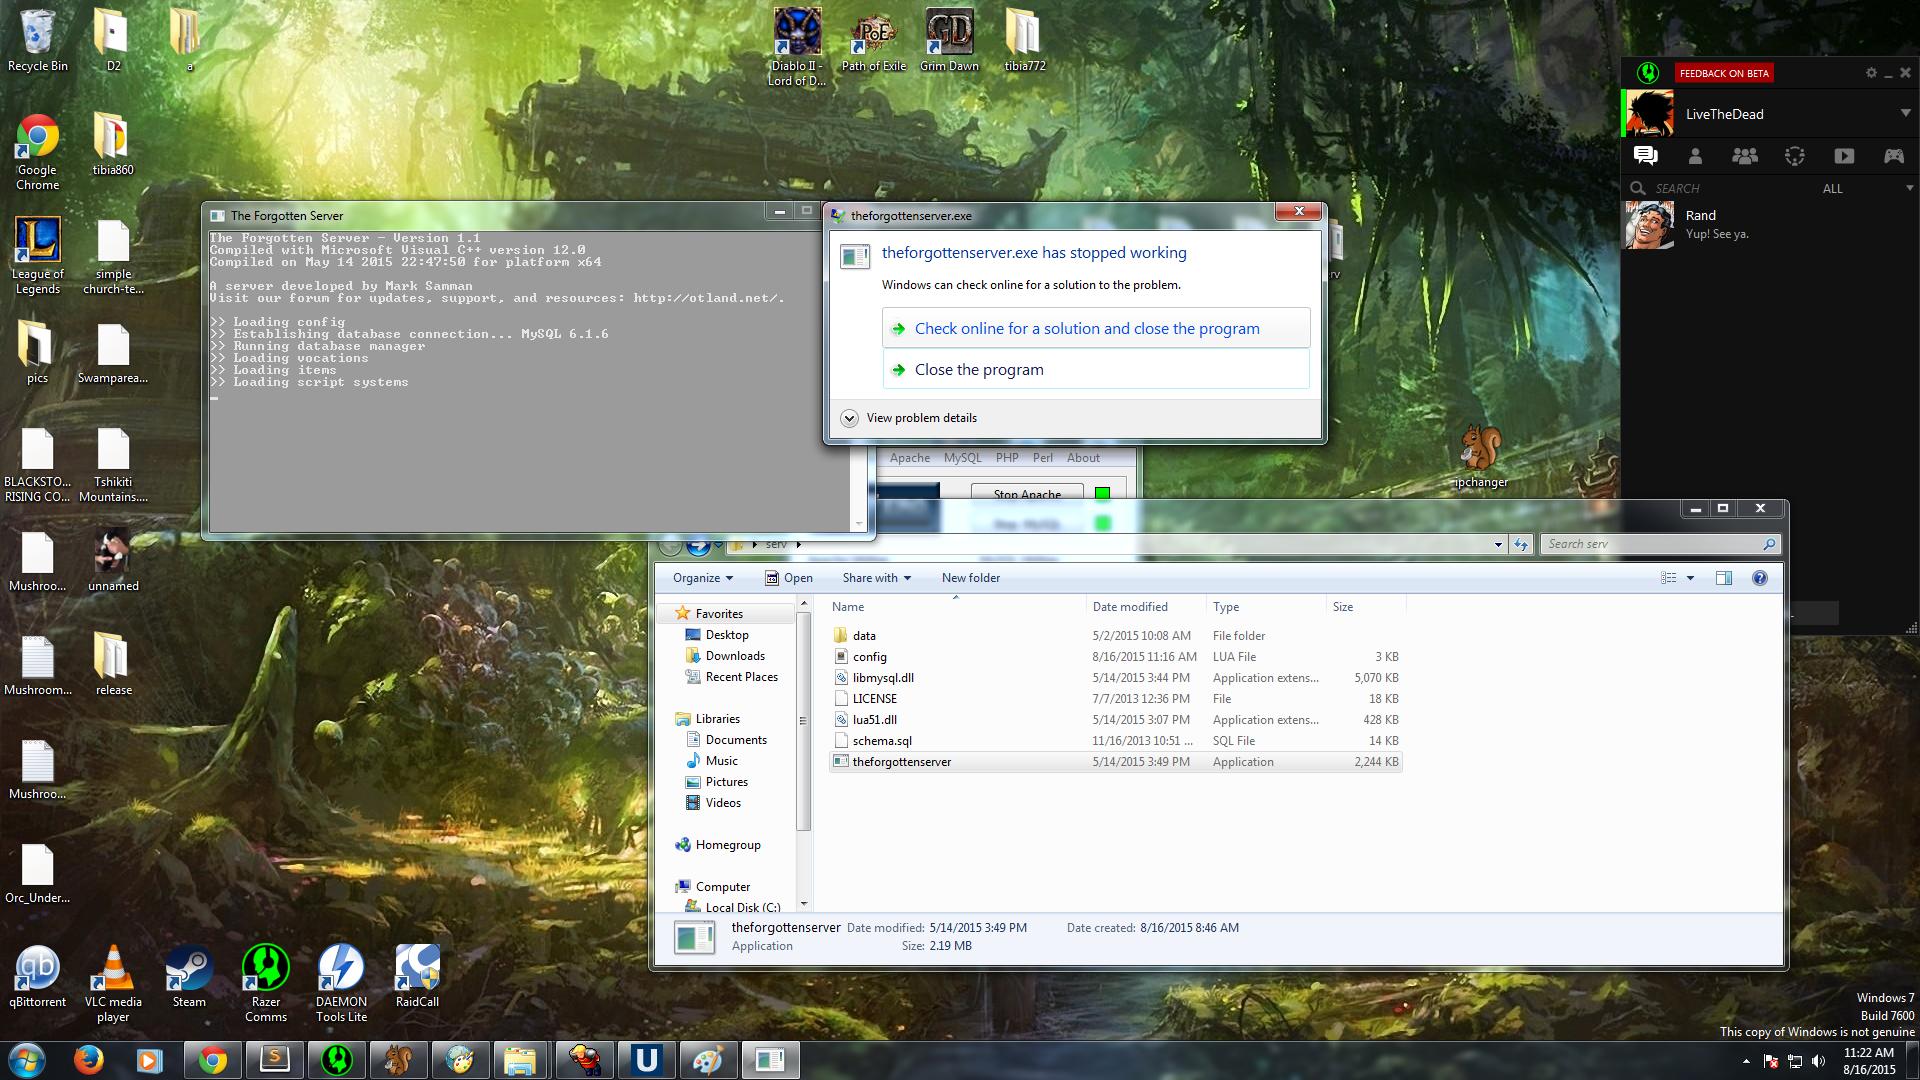Select the Recycle Bin desktop icon
The image size is (1920, 1080).
pyautogui.click(x=38, y=41)
